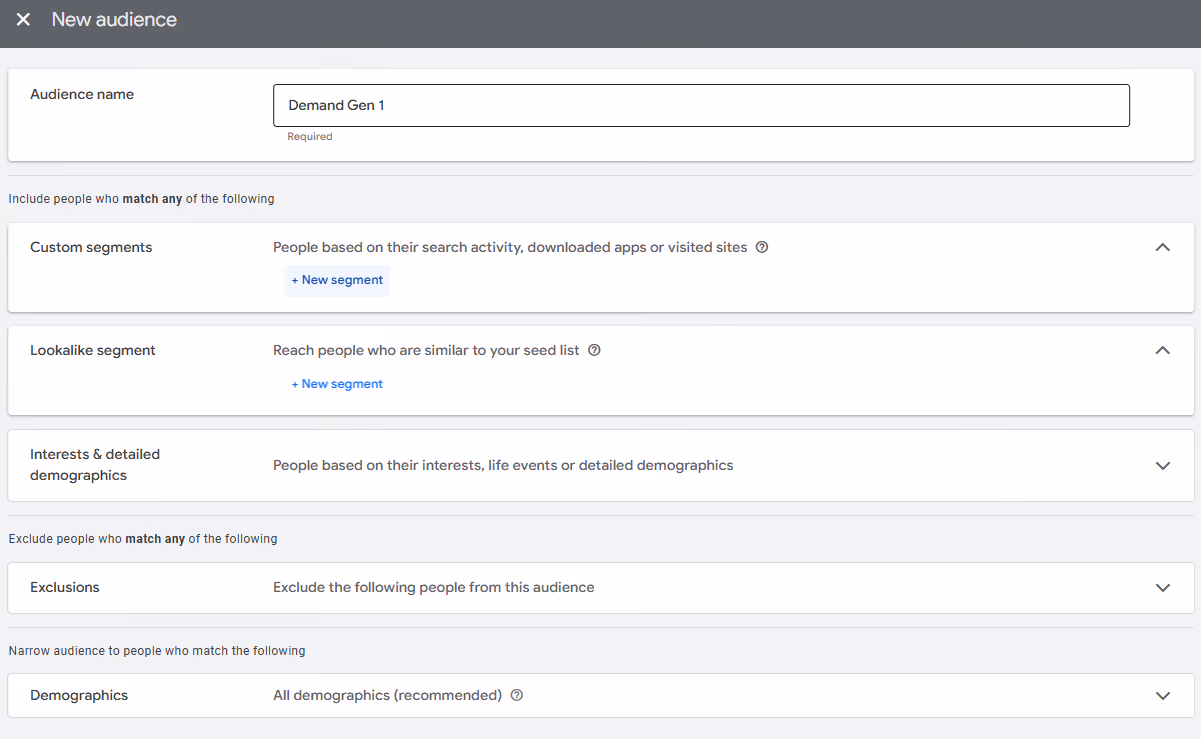Viewport: 1201px width, 739px height.
Task: Collapse the Custom segments section
Action: point(1162,247)
